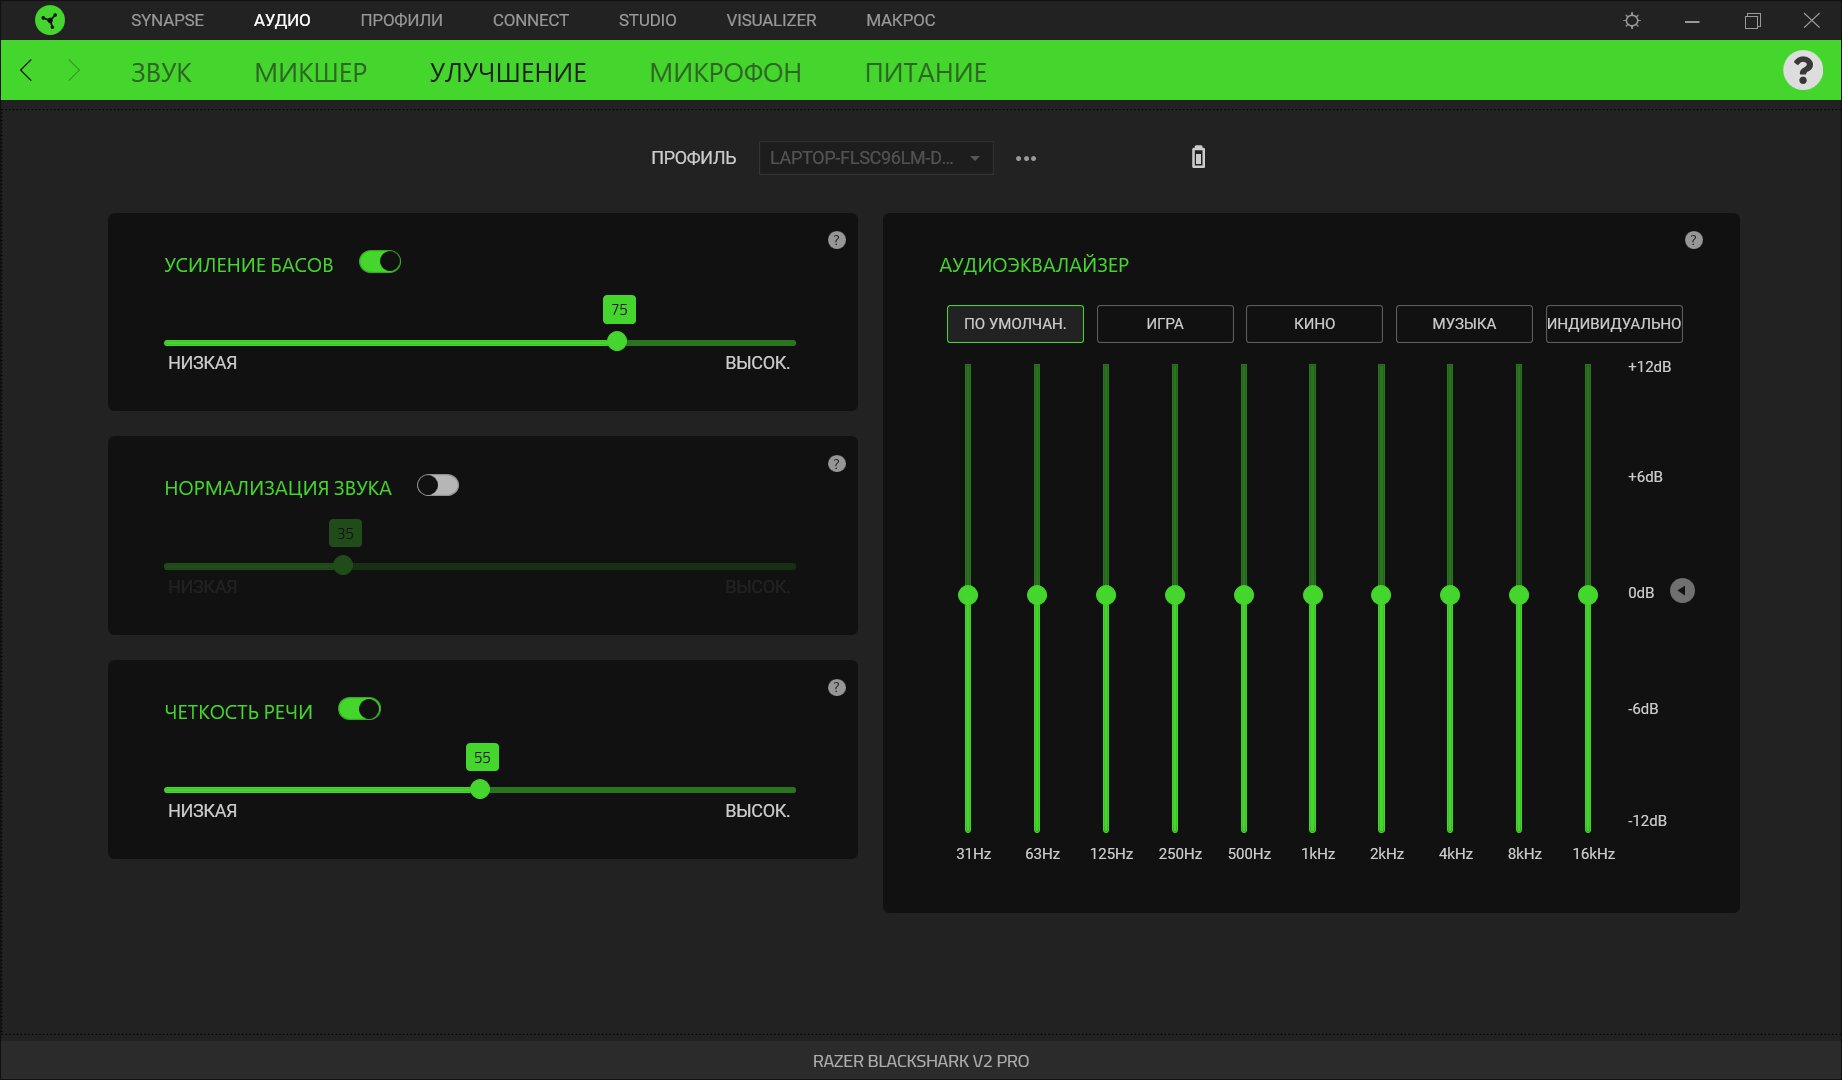1842x1080 pixels.
Task: Click the АУДИОЭКВАЛАЙЗЕР heading
Action: coord(1034,265)
